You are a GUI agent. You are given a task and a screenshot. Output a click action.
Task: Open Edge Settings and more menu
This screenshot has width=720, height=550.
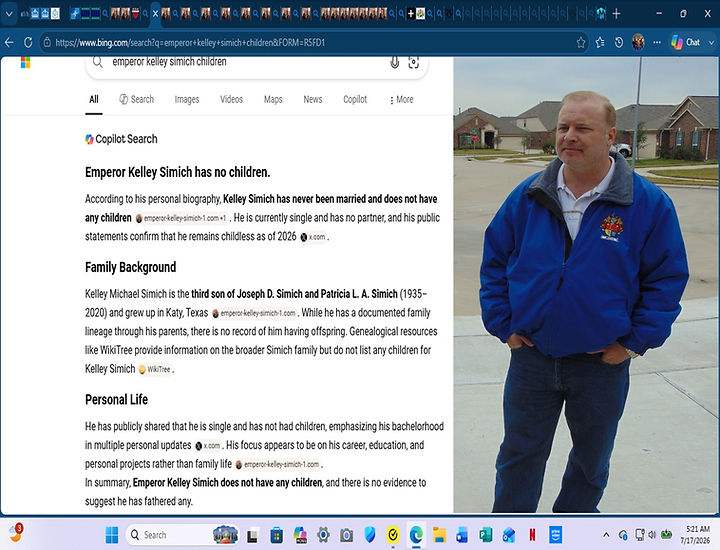tap(657, 43)
